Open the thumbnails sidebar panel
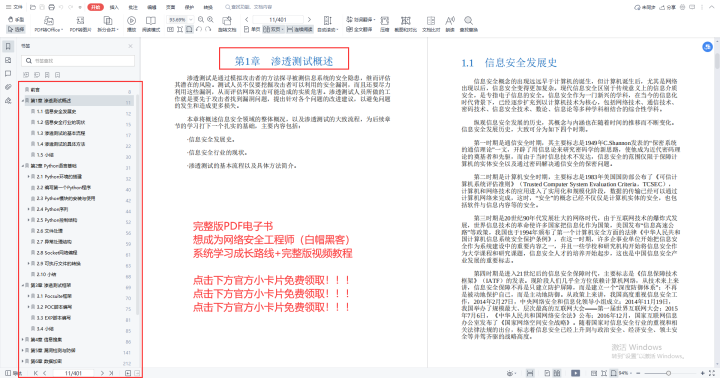The image size is (720, 378). [x=8, y=60]
